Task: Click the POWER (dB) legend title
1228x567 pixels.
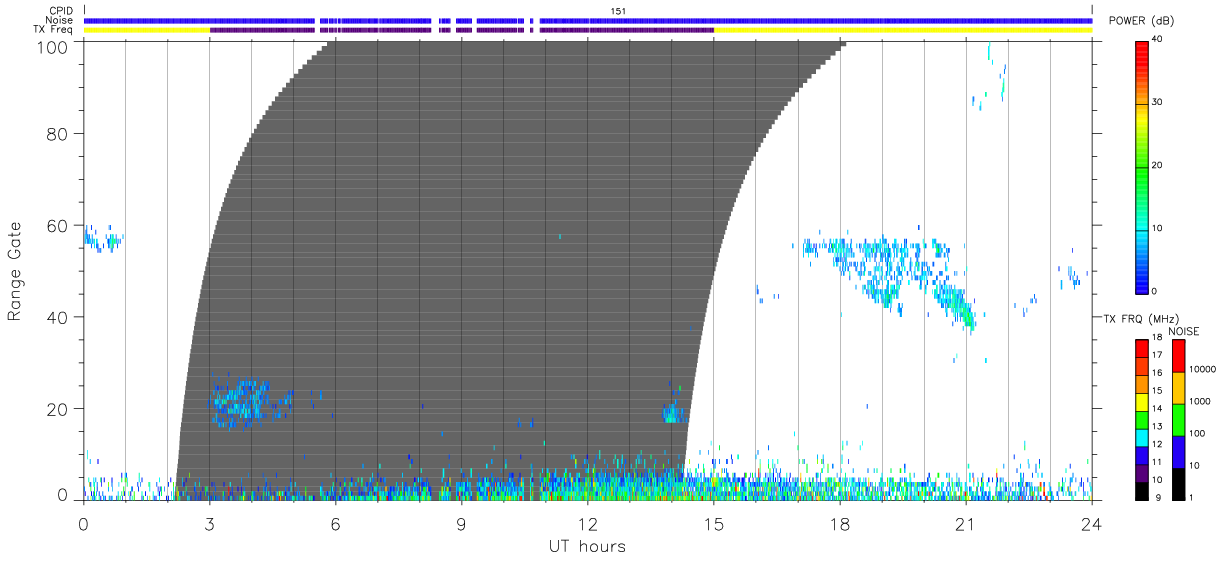Action: click(1141, 21)
